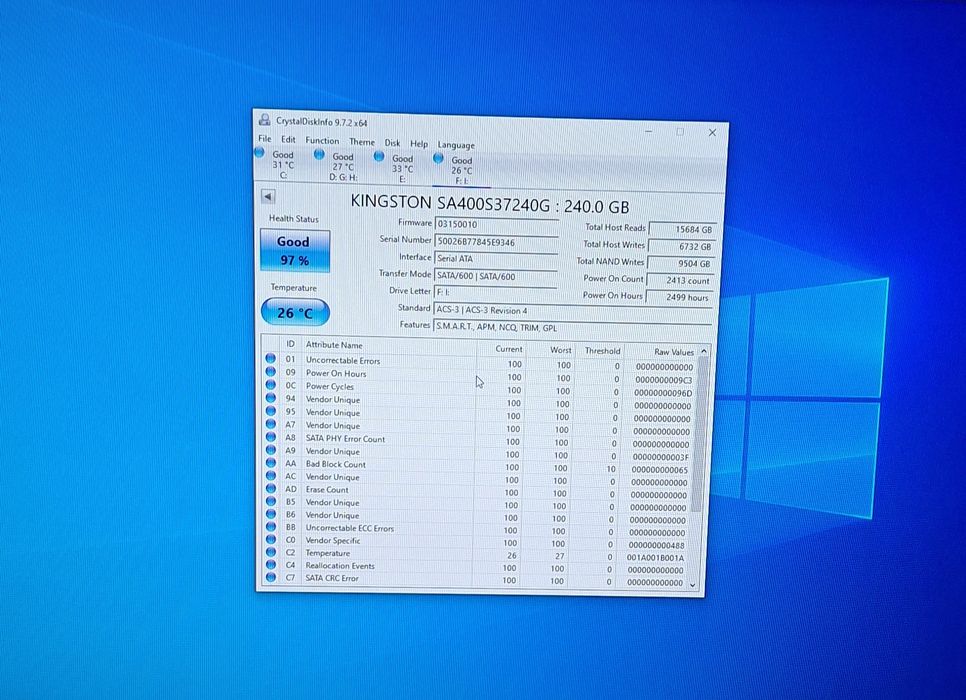Click the Transfer Mode field
The height and width of the screenshot is (700, 966).
(x=495, y=276)
